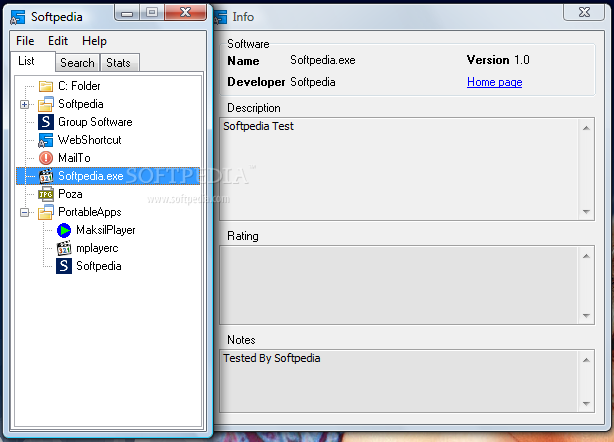This screenshot has height=442, width=614.
Task: Click the PortableApps folder icon
Action: click(x=46, y=212)
